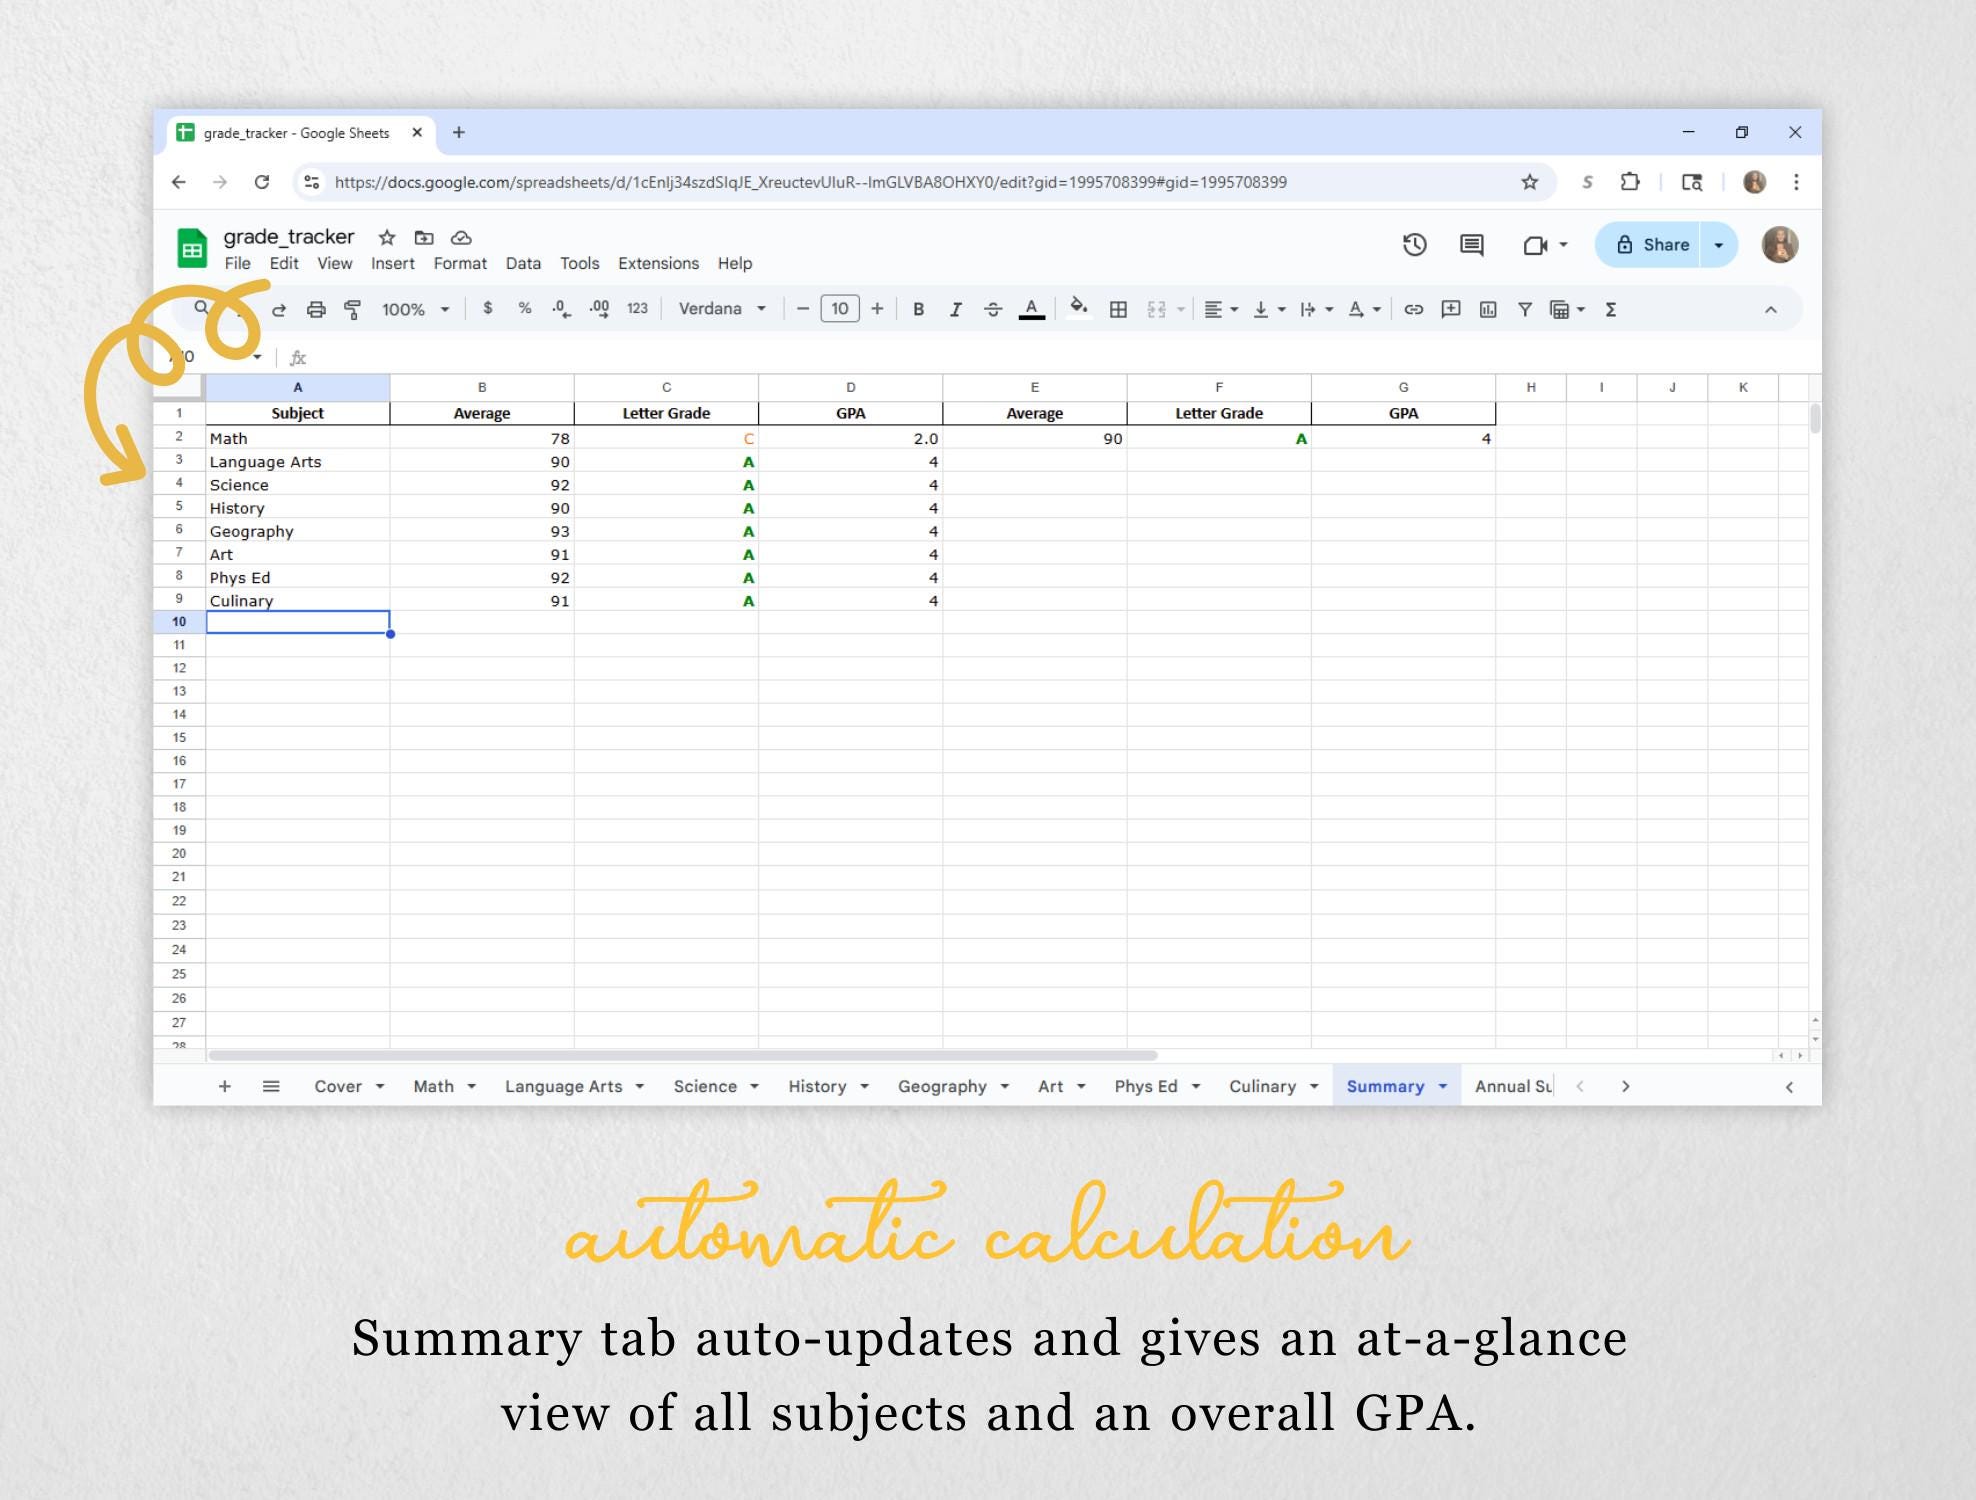
Task: Open the Data menu
Action: tap(523, 263)
